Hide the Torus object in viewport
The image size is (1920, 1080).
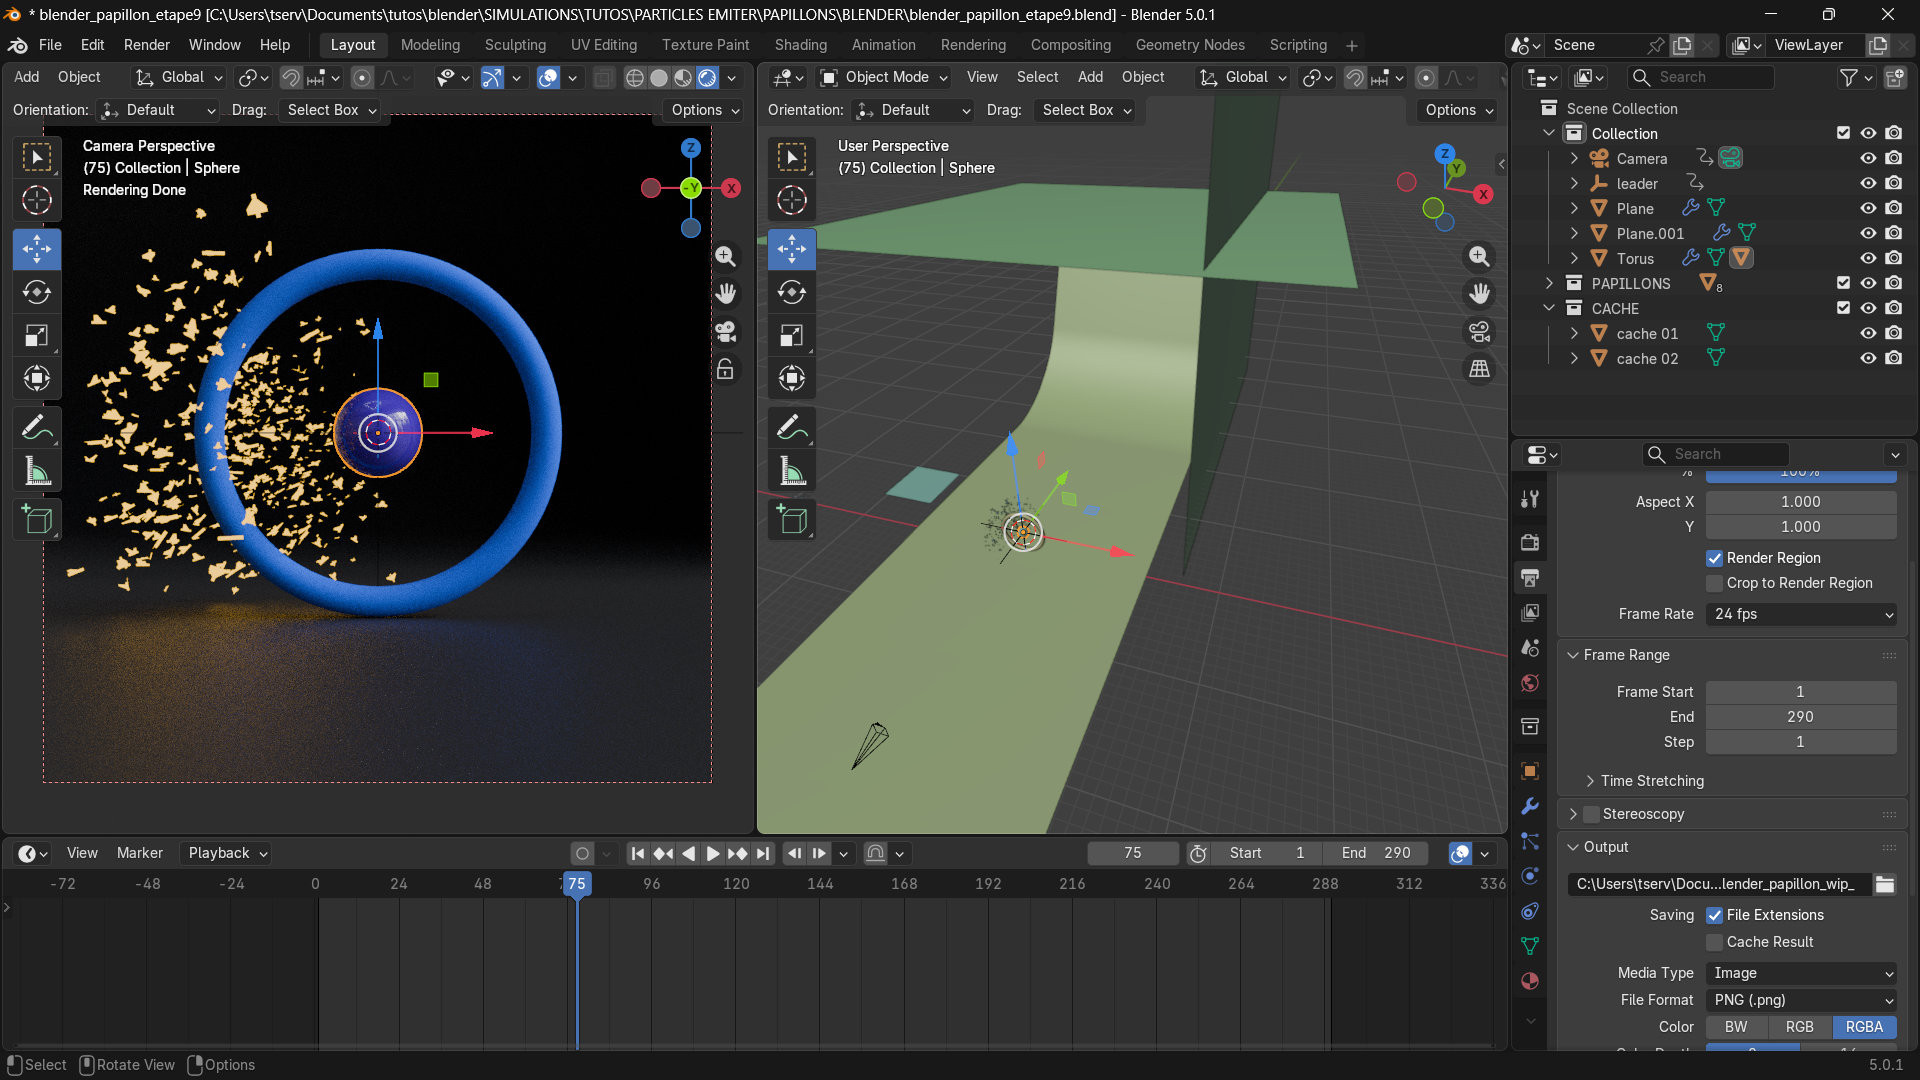1867,258
